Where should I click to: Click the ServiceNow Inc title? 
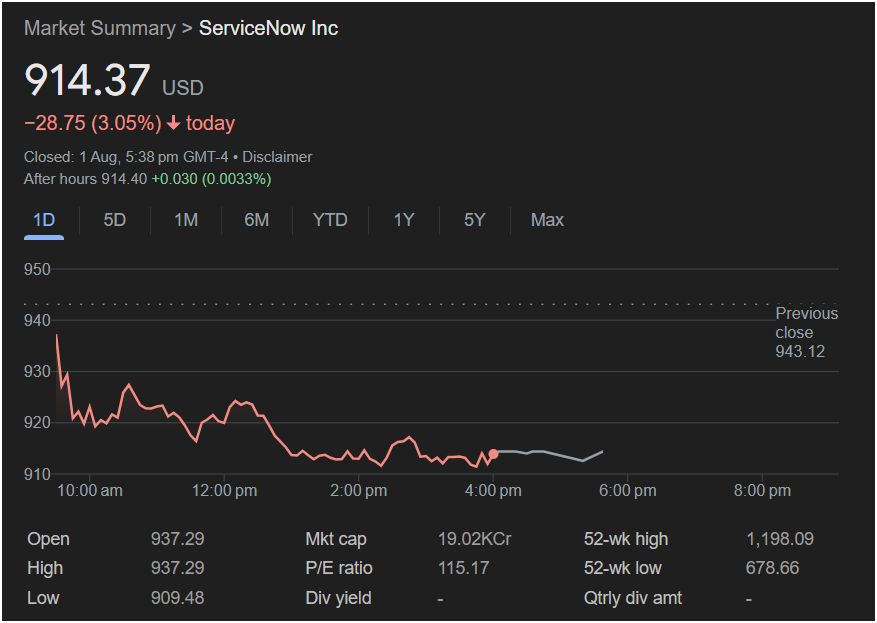[268, 29]
